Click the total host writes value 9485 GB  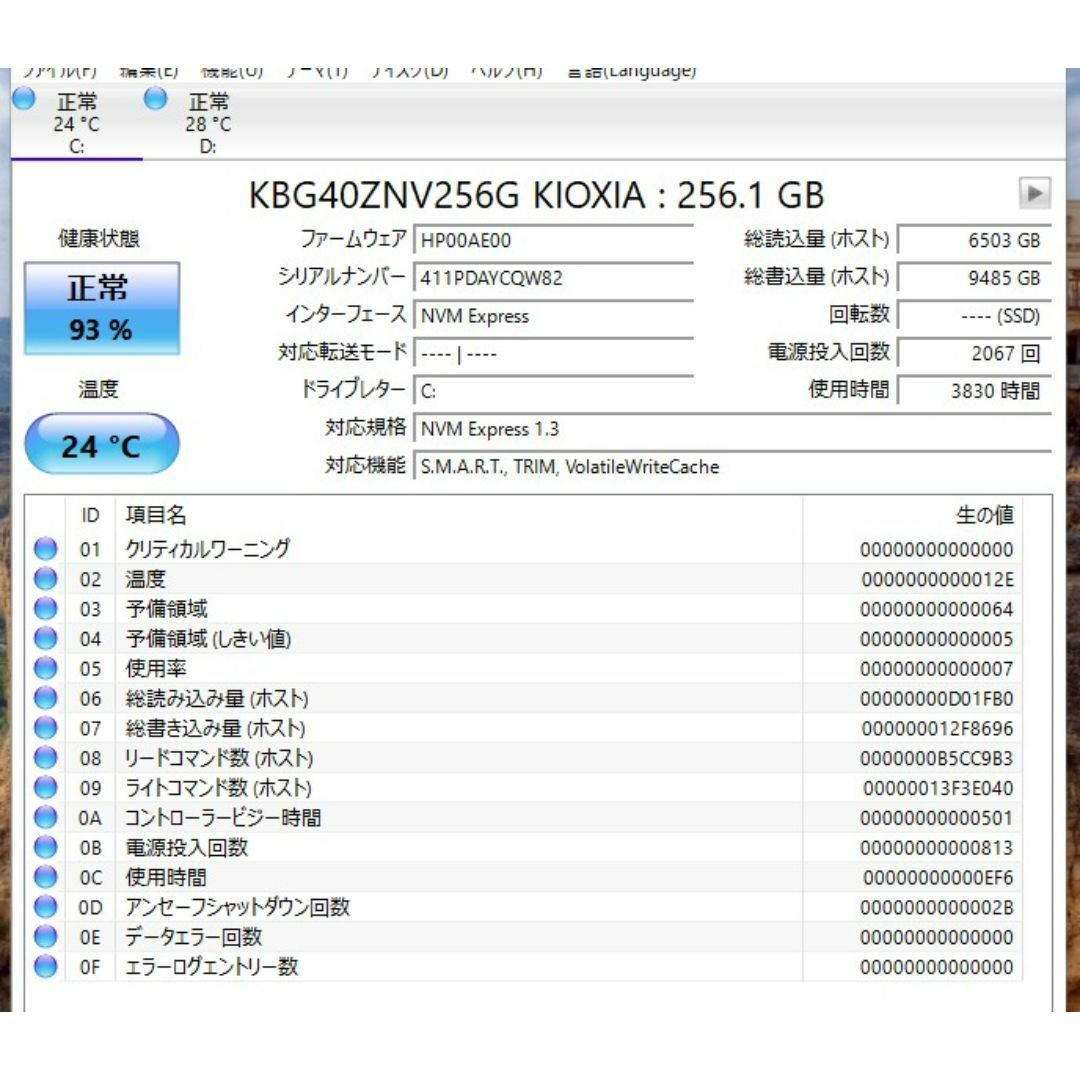[x=975, y=278]
